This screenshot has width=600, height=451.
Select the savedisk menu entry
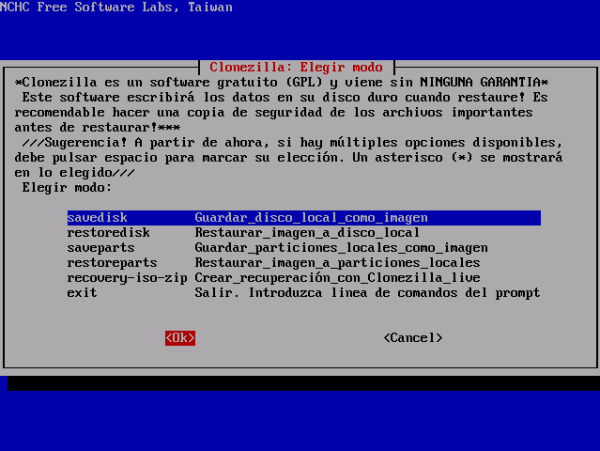(x=97, y=217)
